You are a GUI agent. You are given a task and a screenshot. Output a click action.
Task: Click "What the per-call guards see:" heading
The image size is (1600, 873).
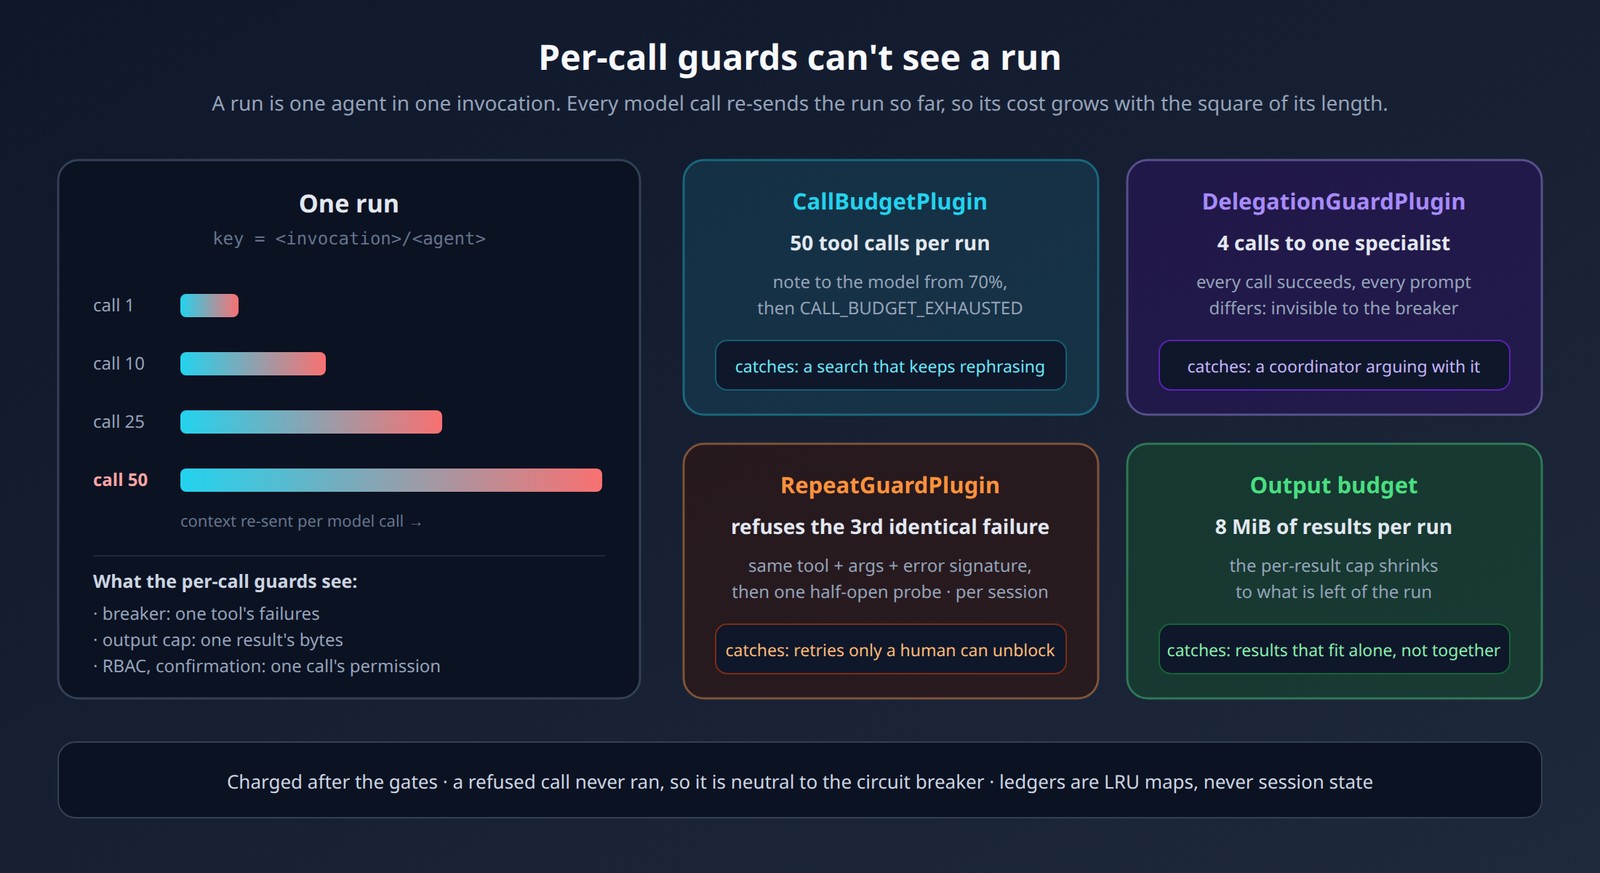click(x=225, y=582)
